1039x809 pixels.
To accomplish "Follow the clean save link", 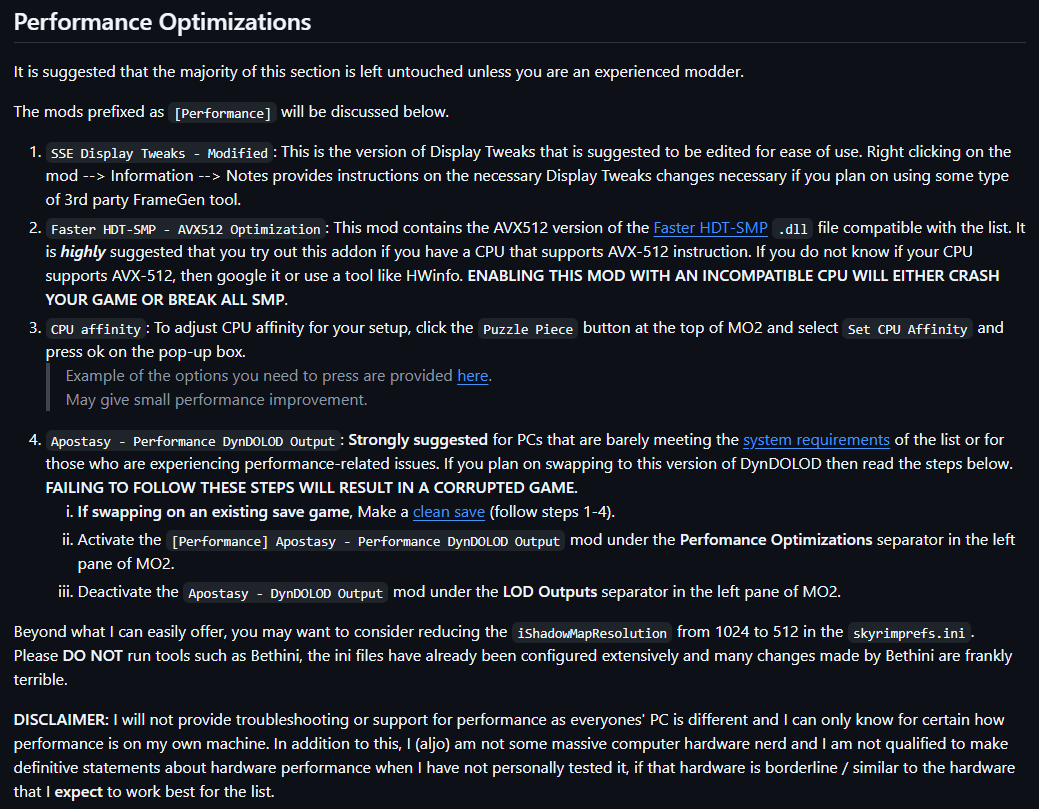I will pos(449,512).
